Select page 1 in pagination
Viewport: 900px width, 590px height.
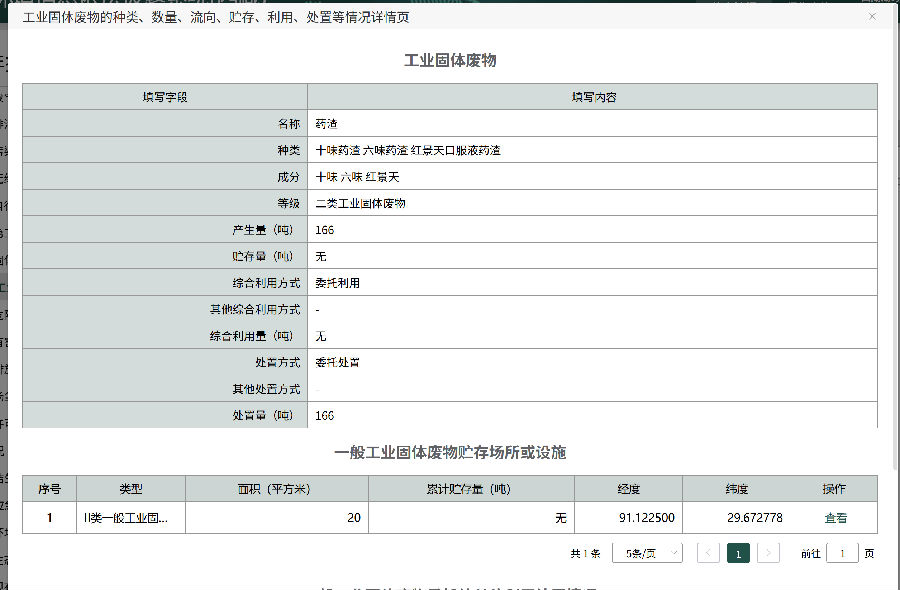pos(738,553)
